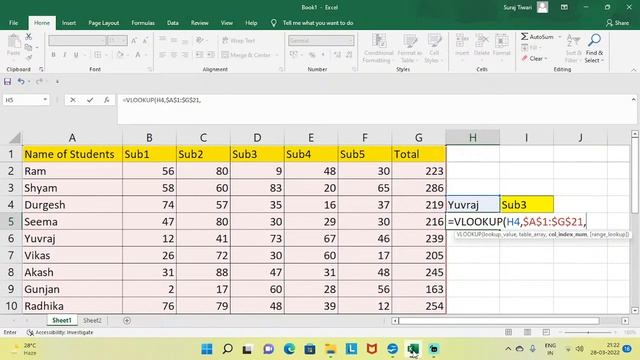
Task: Undo the last action
Action: point(21,82)
